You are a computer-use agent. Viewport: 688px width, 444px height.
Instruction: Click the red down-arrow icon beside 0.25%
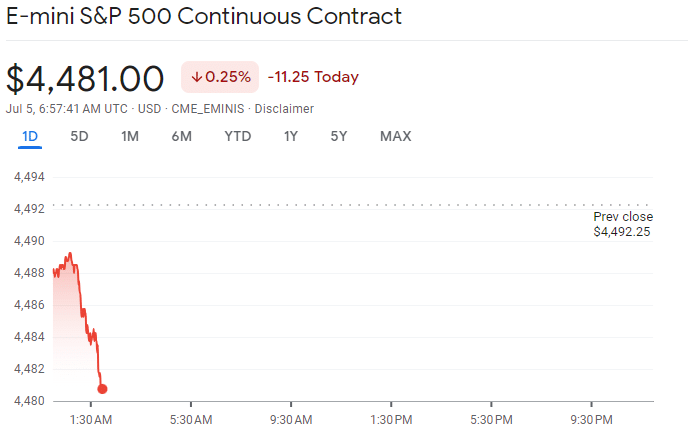[197, 77]
